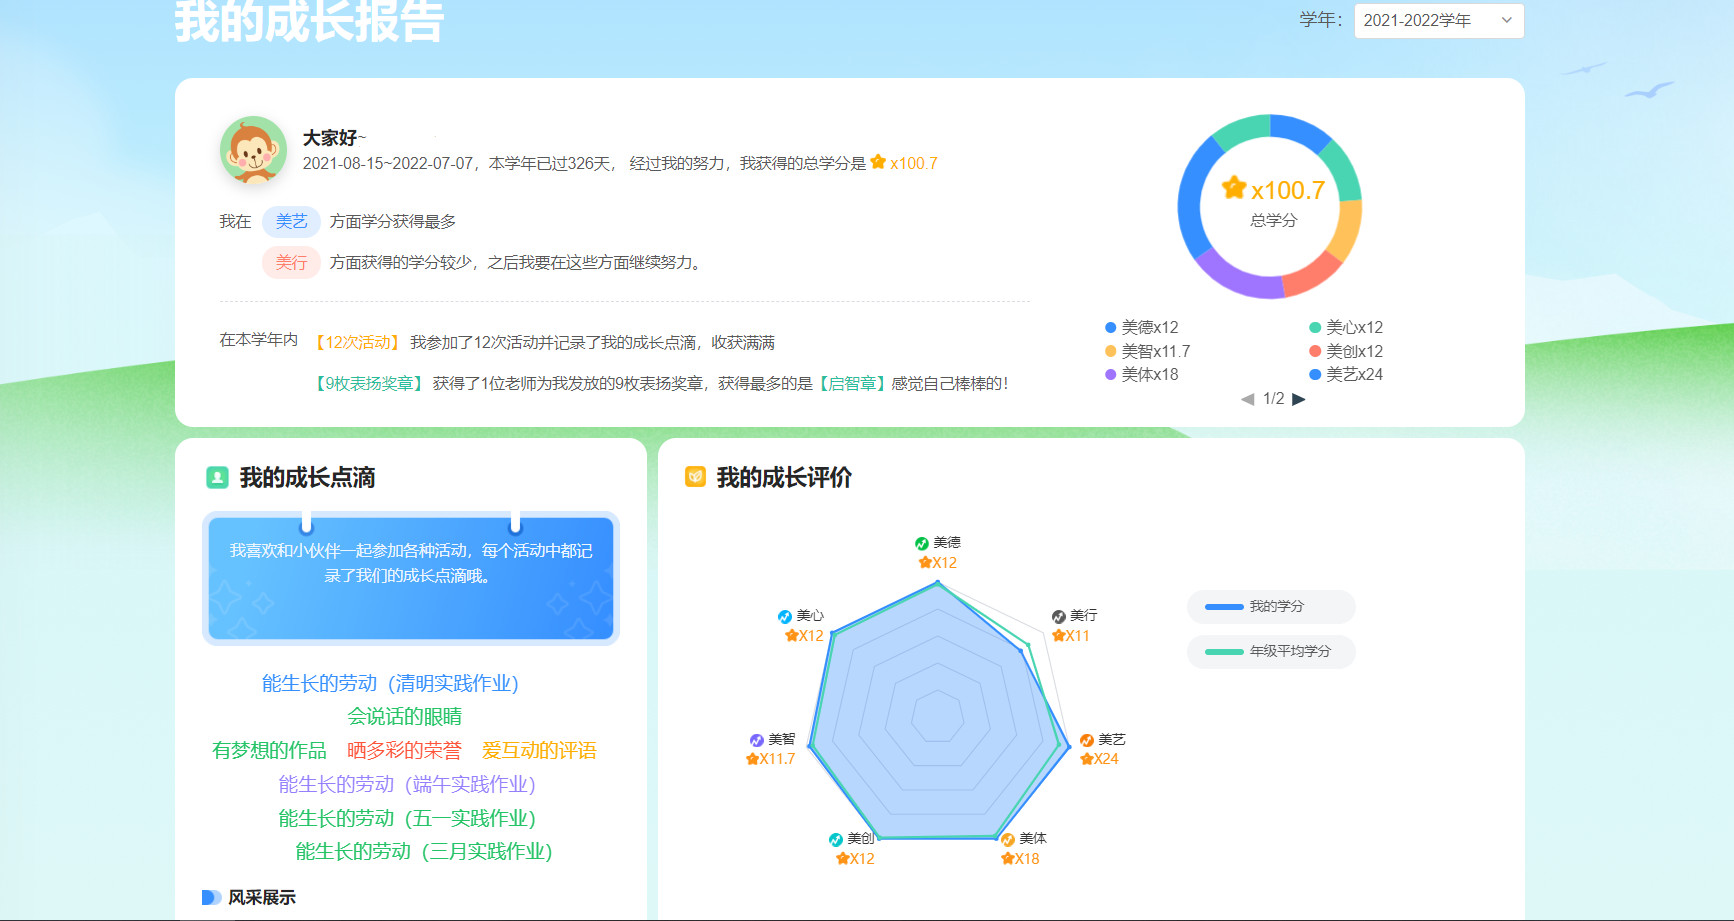Open the 【9枚表扬奖章】 link
This screenshot has height=921, width=1734.
click(369, 384)
